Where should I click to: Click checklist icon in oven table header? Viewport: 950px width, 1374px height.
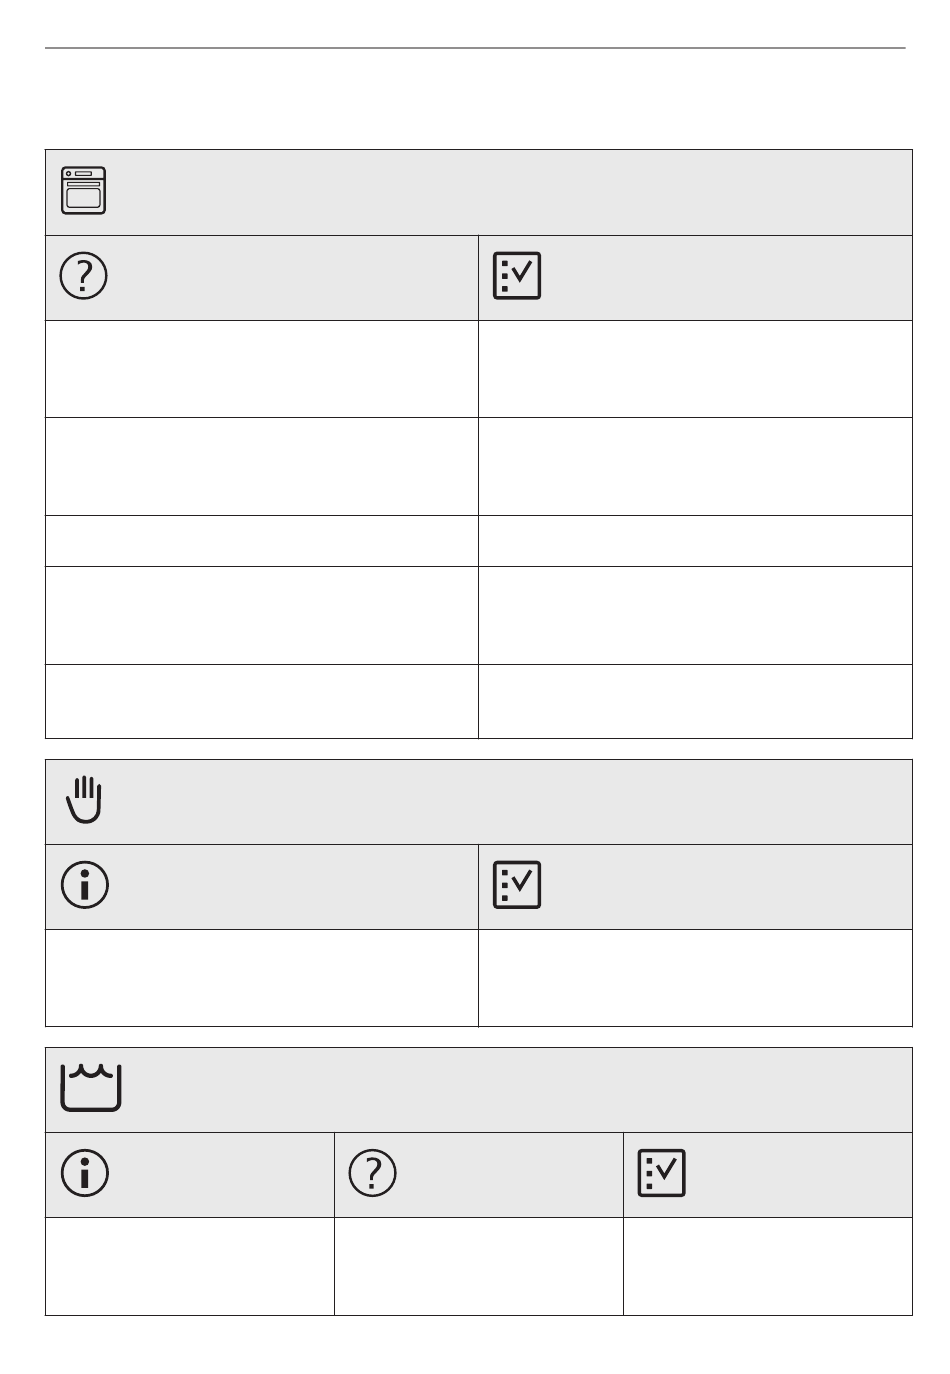click(x=517, y=276)
